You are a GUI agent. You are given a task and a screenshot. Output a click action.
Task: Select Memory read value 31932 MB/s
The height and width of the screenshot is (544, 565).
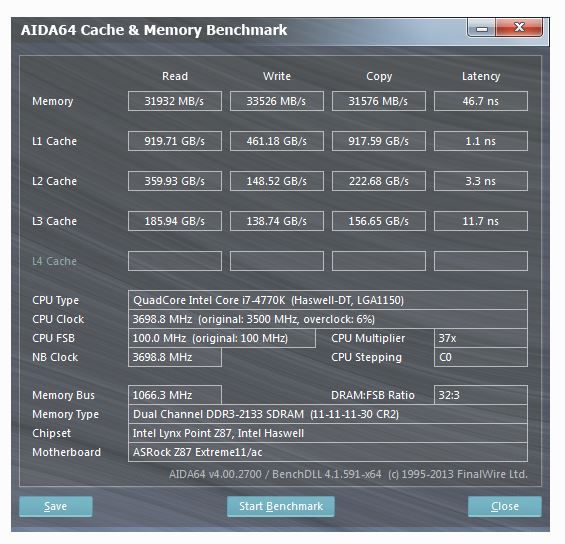point(175,101)
